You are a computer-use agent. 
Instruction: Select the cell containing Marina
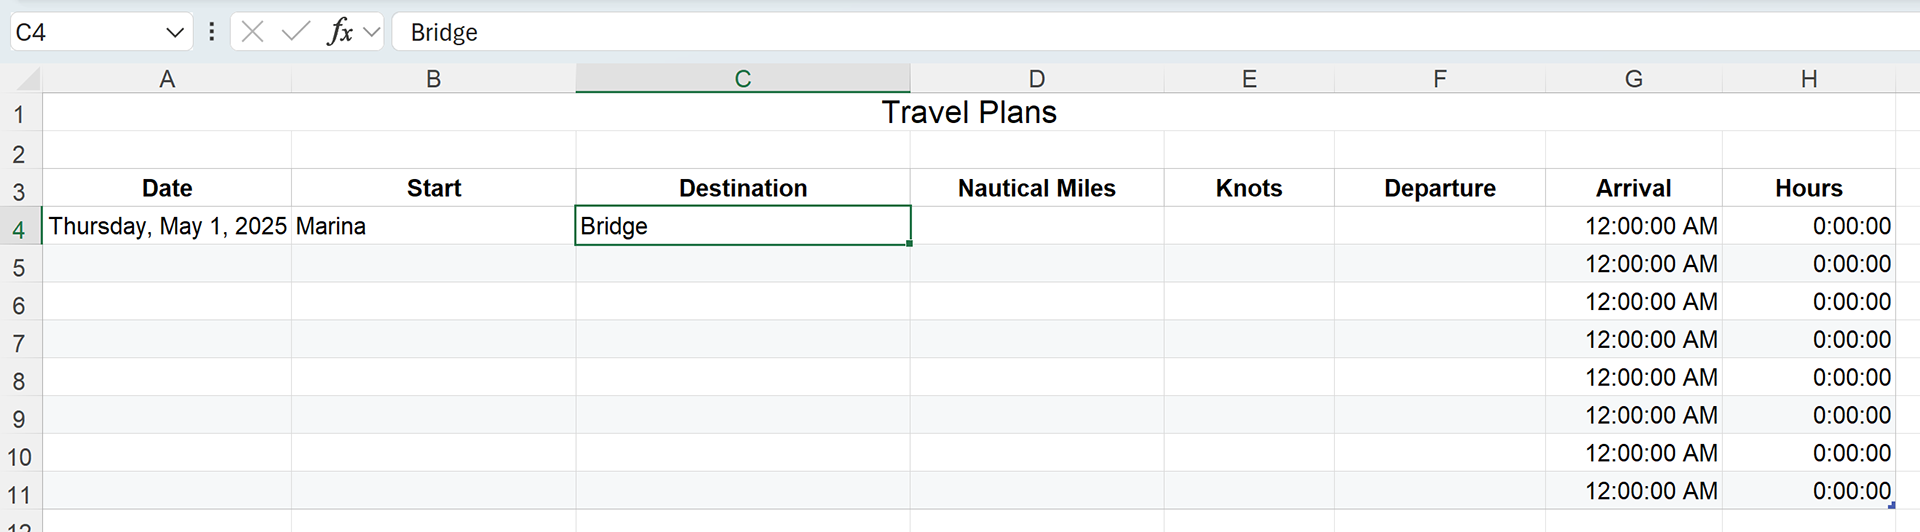(x=433, y=226)
